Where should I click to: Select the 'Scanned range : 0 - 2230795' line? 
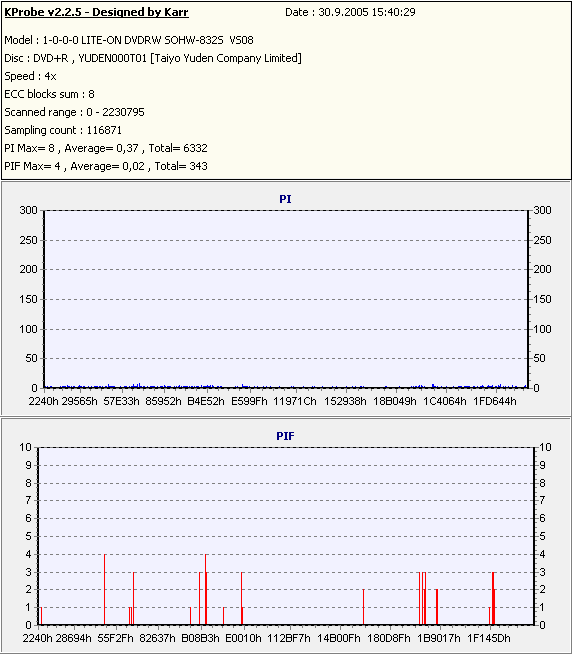point(74,112)
